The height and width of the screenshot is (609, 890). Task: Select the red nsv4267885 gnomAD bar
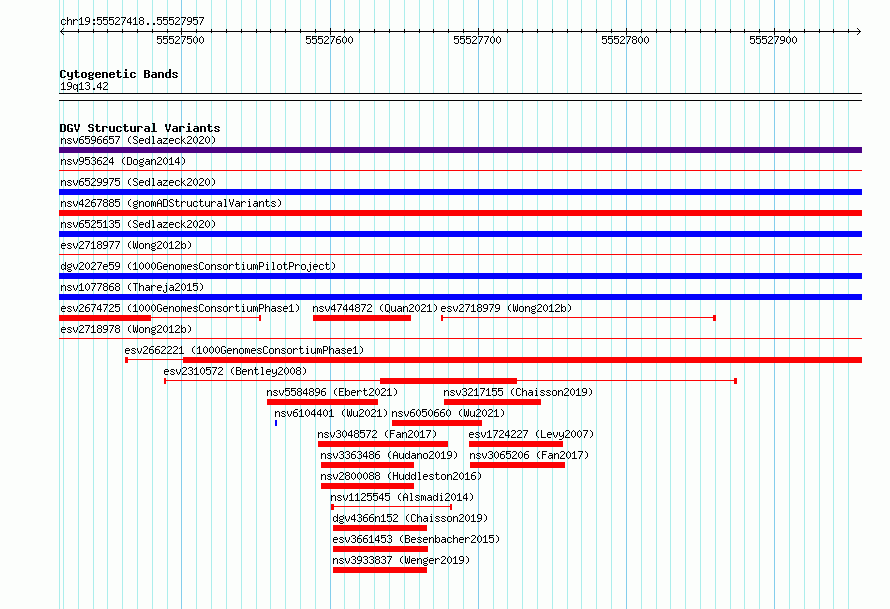click(460, 213)
